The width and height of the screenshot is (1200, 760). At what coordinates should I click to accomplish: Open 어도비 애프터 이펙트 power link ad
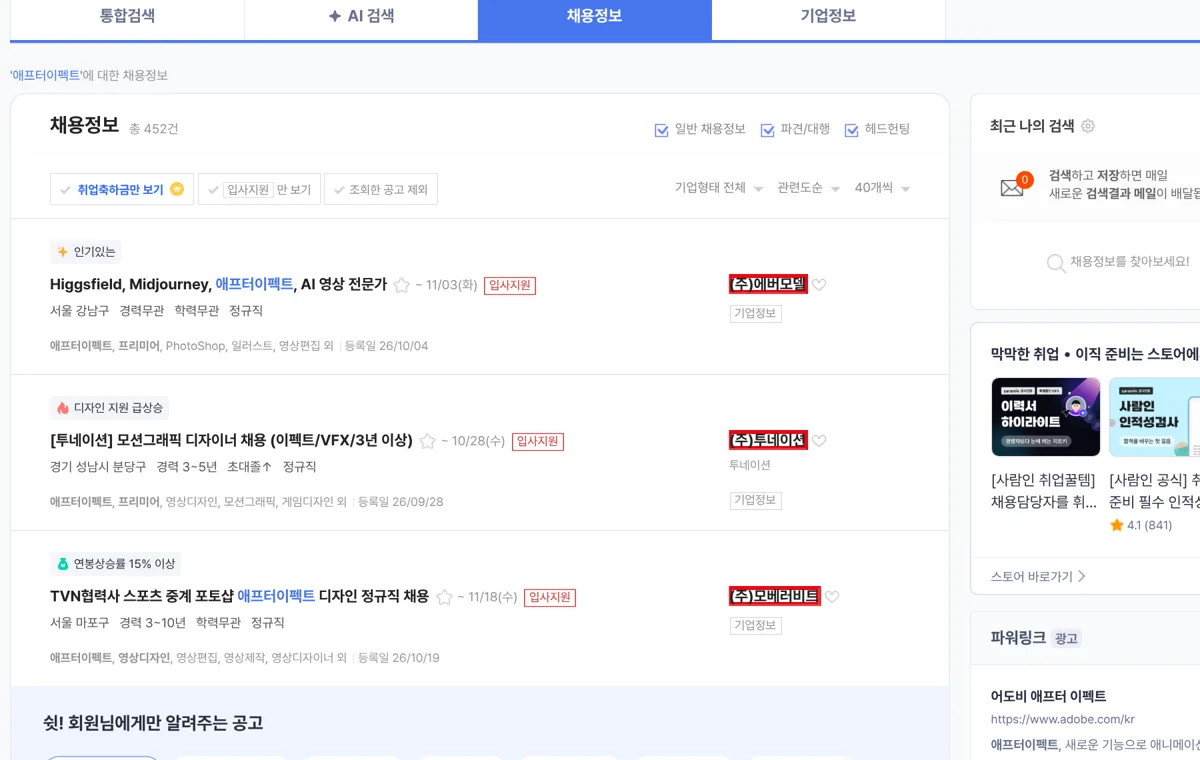point(1048,696)
